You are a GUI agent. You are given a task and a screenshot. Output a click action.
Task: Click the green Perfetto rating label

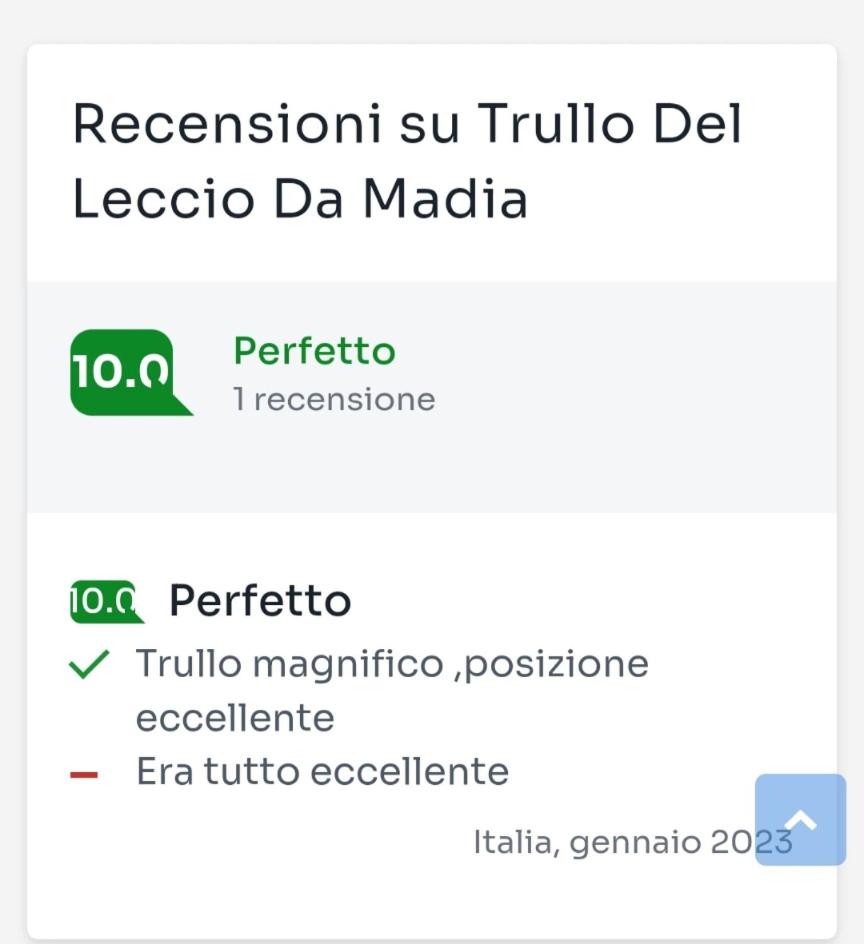pyautogui.click(x=314, y=351)
